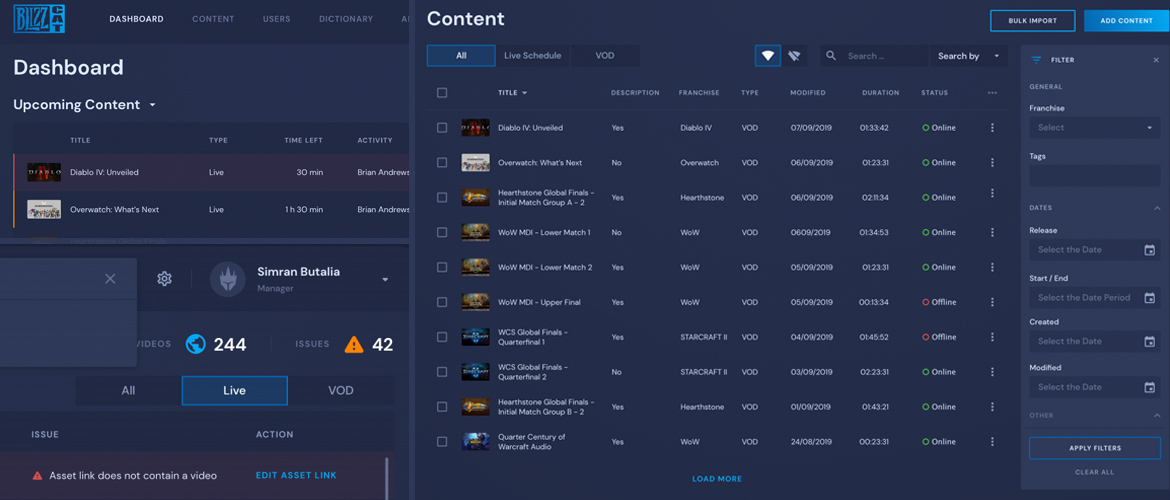Check the Diablo IV: Unveiled row checkbox
The height and width of the screenshot is (500, 1170).
point(442,128)
